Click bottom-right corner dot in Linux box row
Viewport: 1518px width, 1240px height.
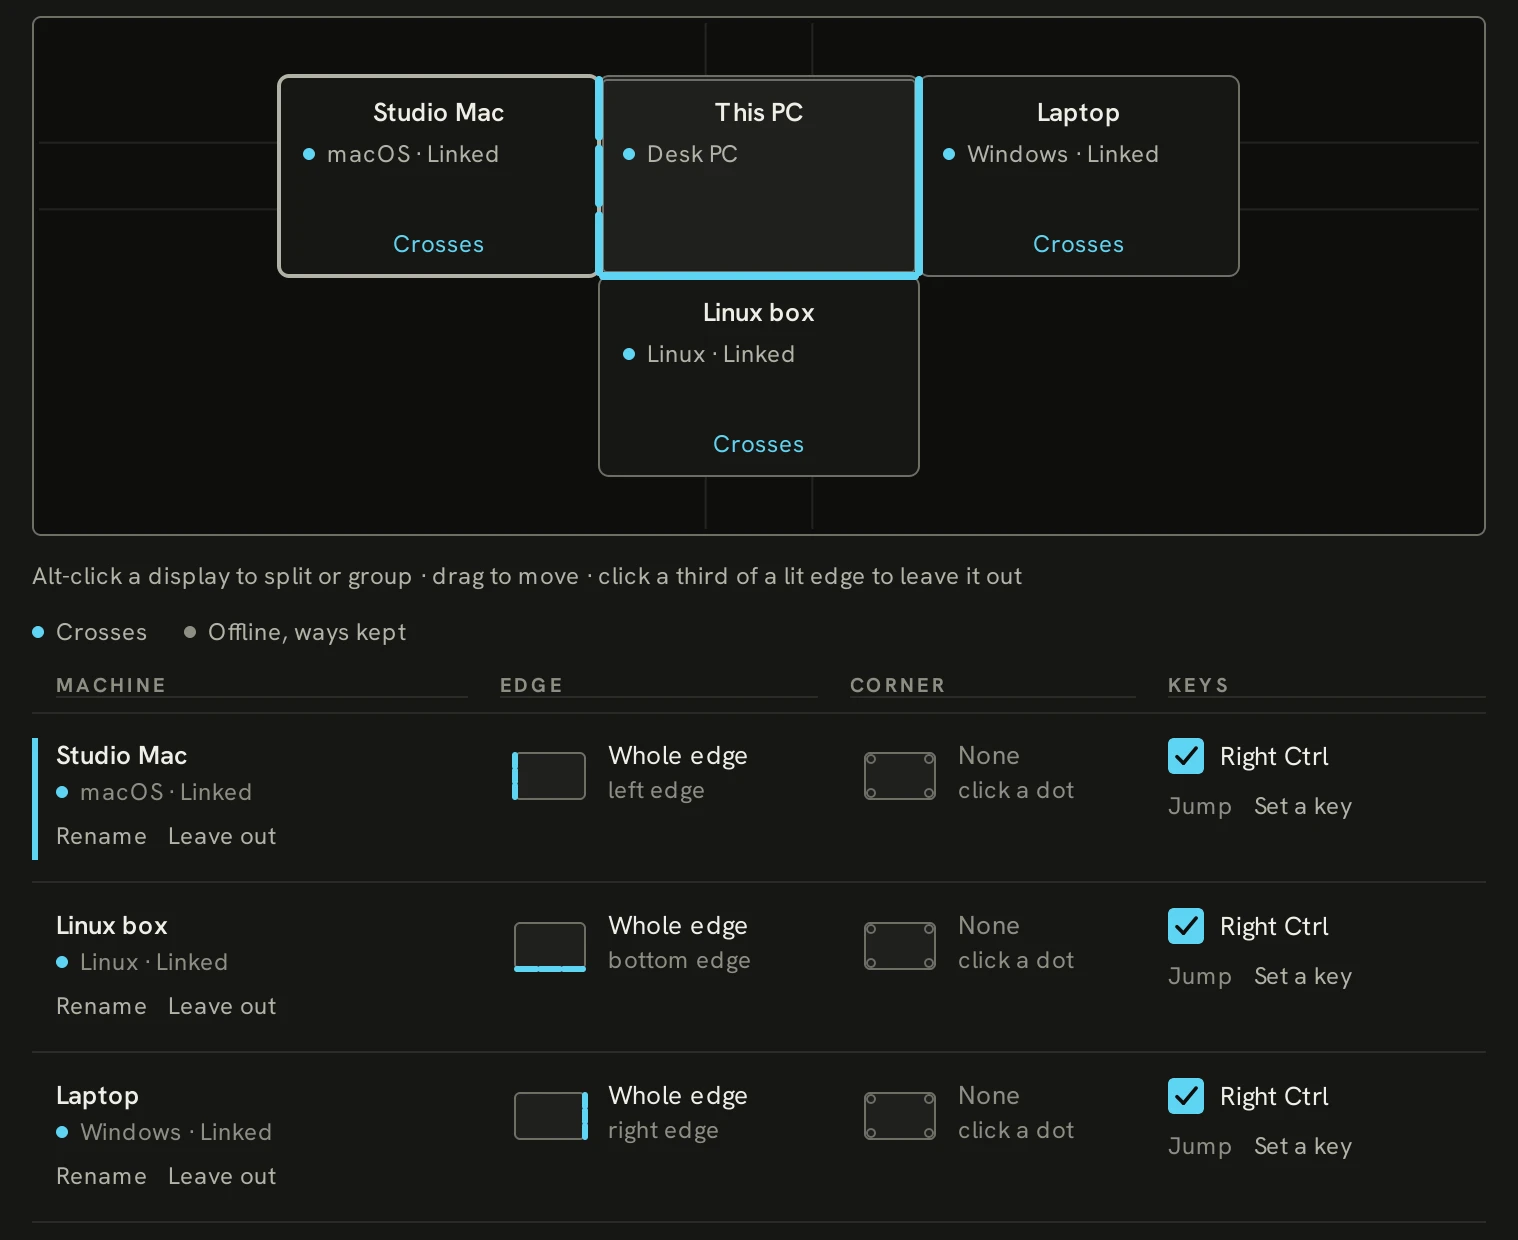coord(929,963)
